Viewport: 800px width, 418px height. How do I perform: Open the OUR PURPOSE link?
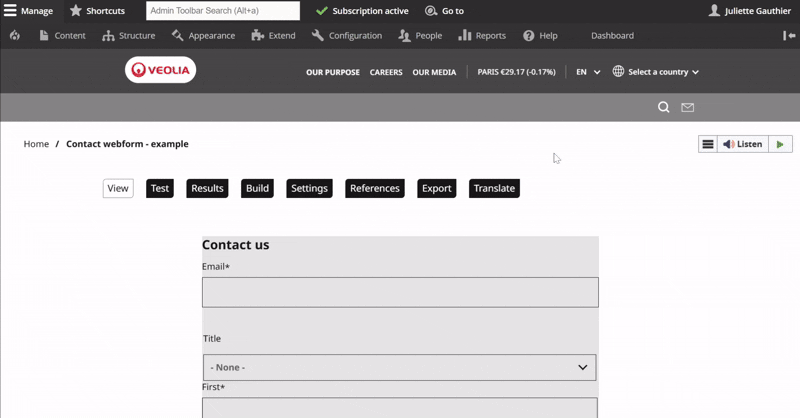333,72
